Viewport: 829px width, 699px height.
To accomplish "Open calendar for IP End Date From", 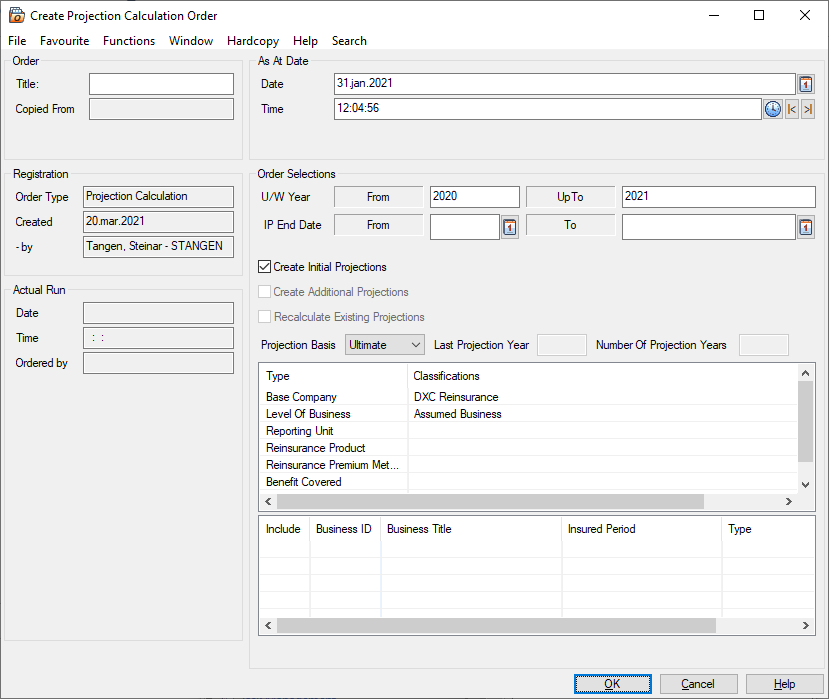I will click(x=509, y=227).
